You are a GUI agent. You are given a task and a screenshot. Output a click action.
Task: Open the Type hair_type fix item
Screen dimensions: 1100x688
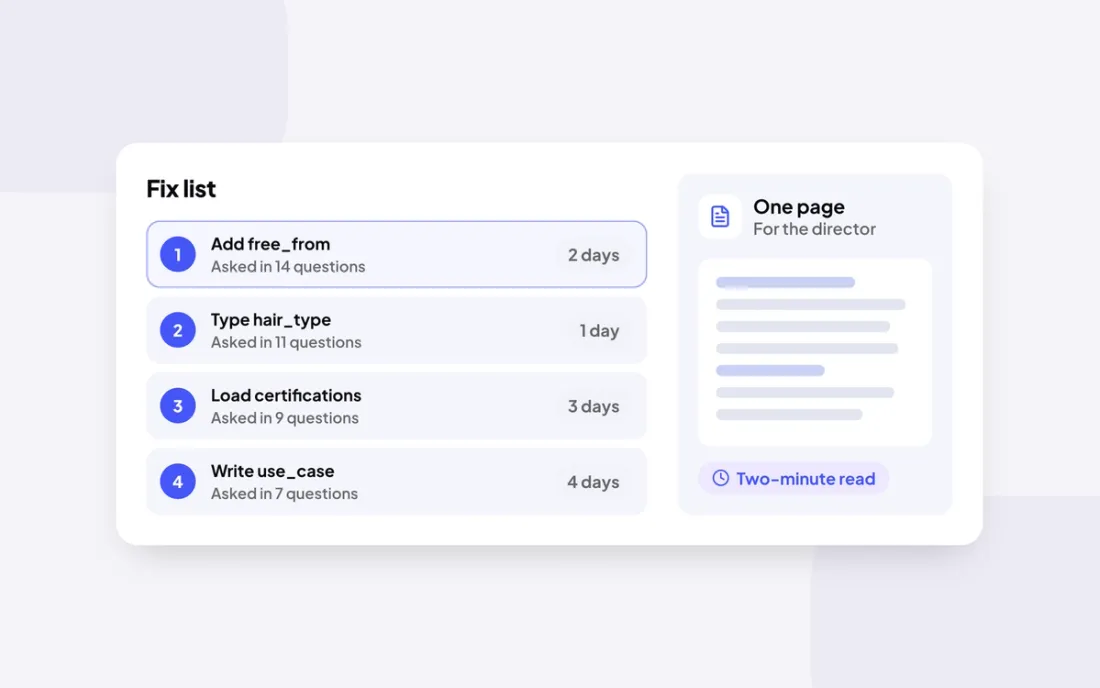click(x=396, y=330)
